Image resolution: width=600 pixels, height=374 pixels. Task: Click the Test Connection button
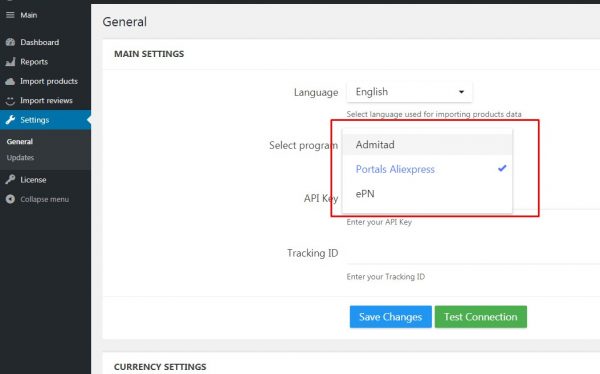point(481,317)
